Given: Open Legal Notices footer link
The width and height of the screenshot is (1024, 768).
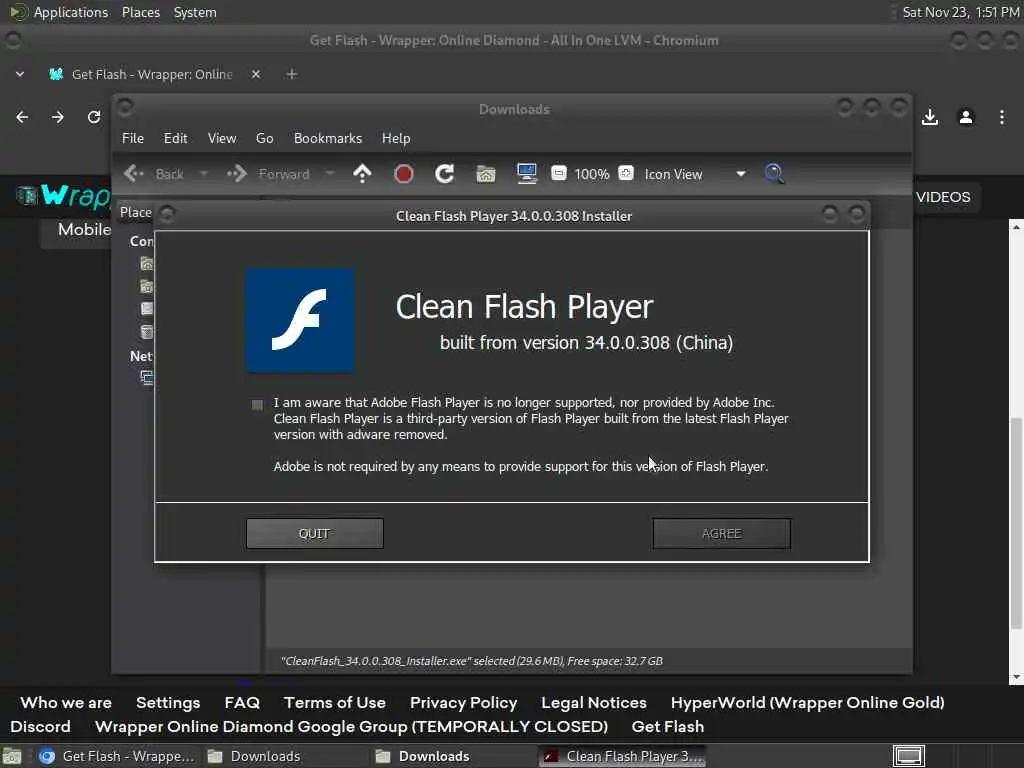Looking at the screenshot, I should pos(594,703).
